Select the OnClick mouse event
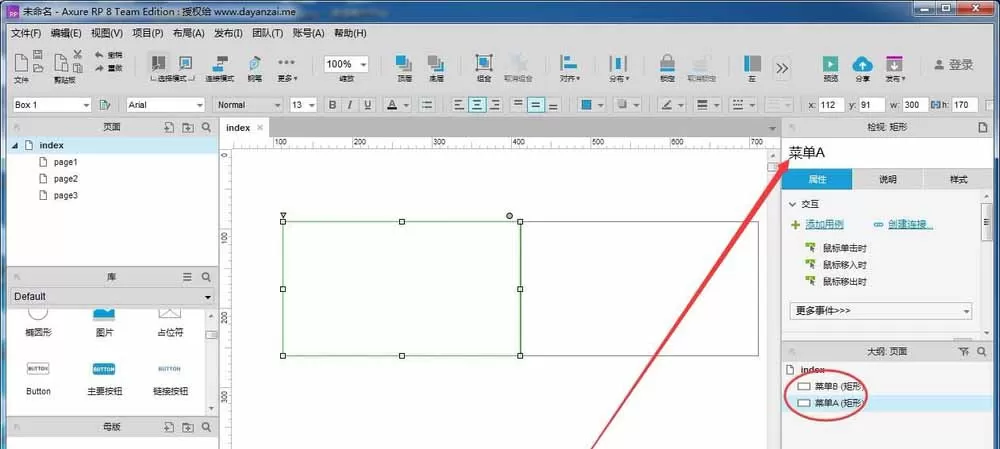1000x449 pixels. pos(845,247)
